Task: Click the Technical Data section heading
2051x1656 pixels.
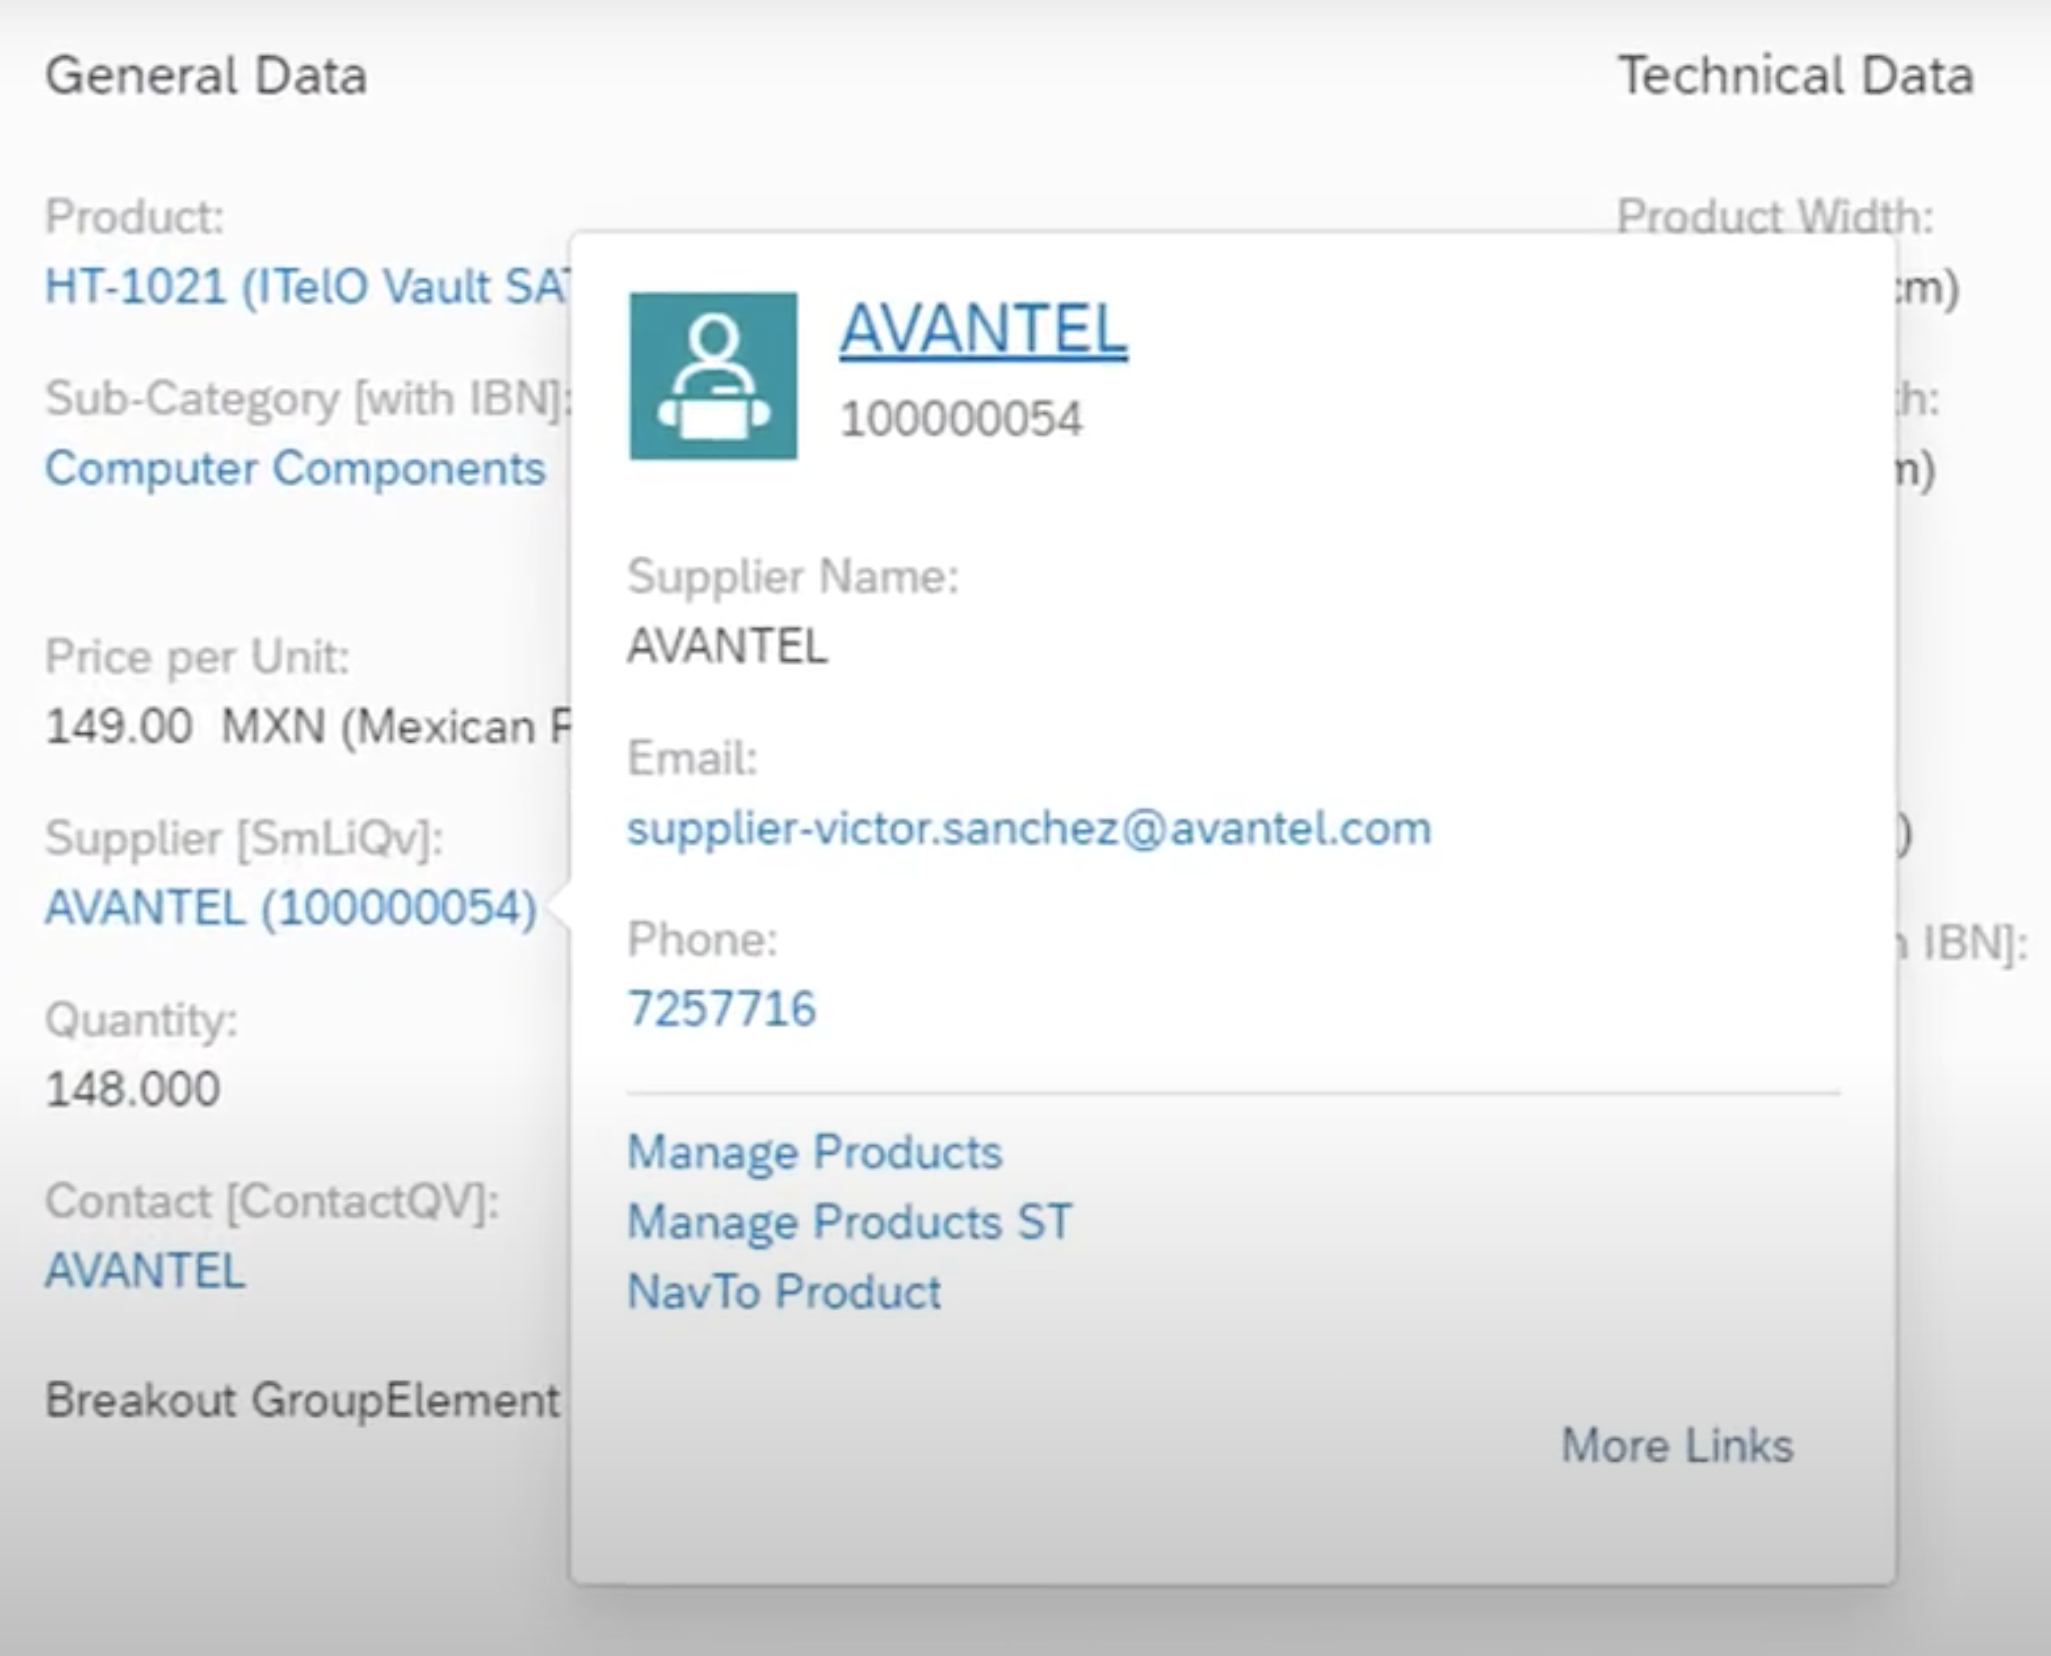Action: 1796,76
